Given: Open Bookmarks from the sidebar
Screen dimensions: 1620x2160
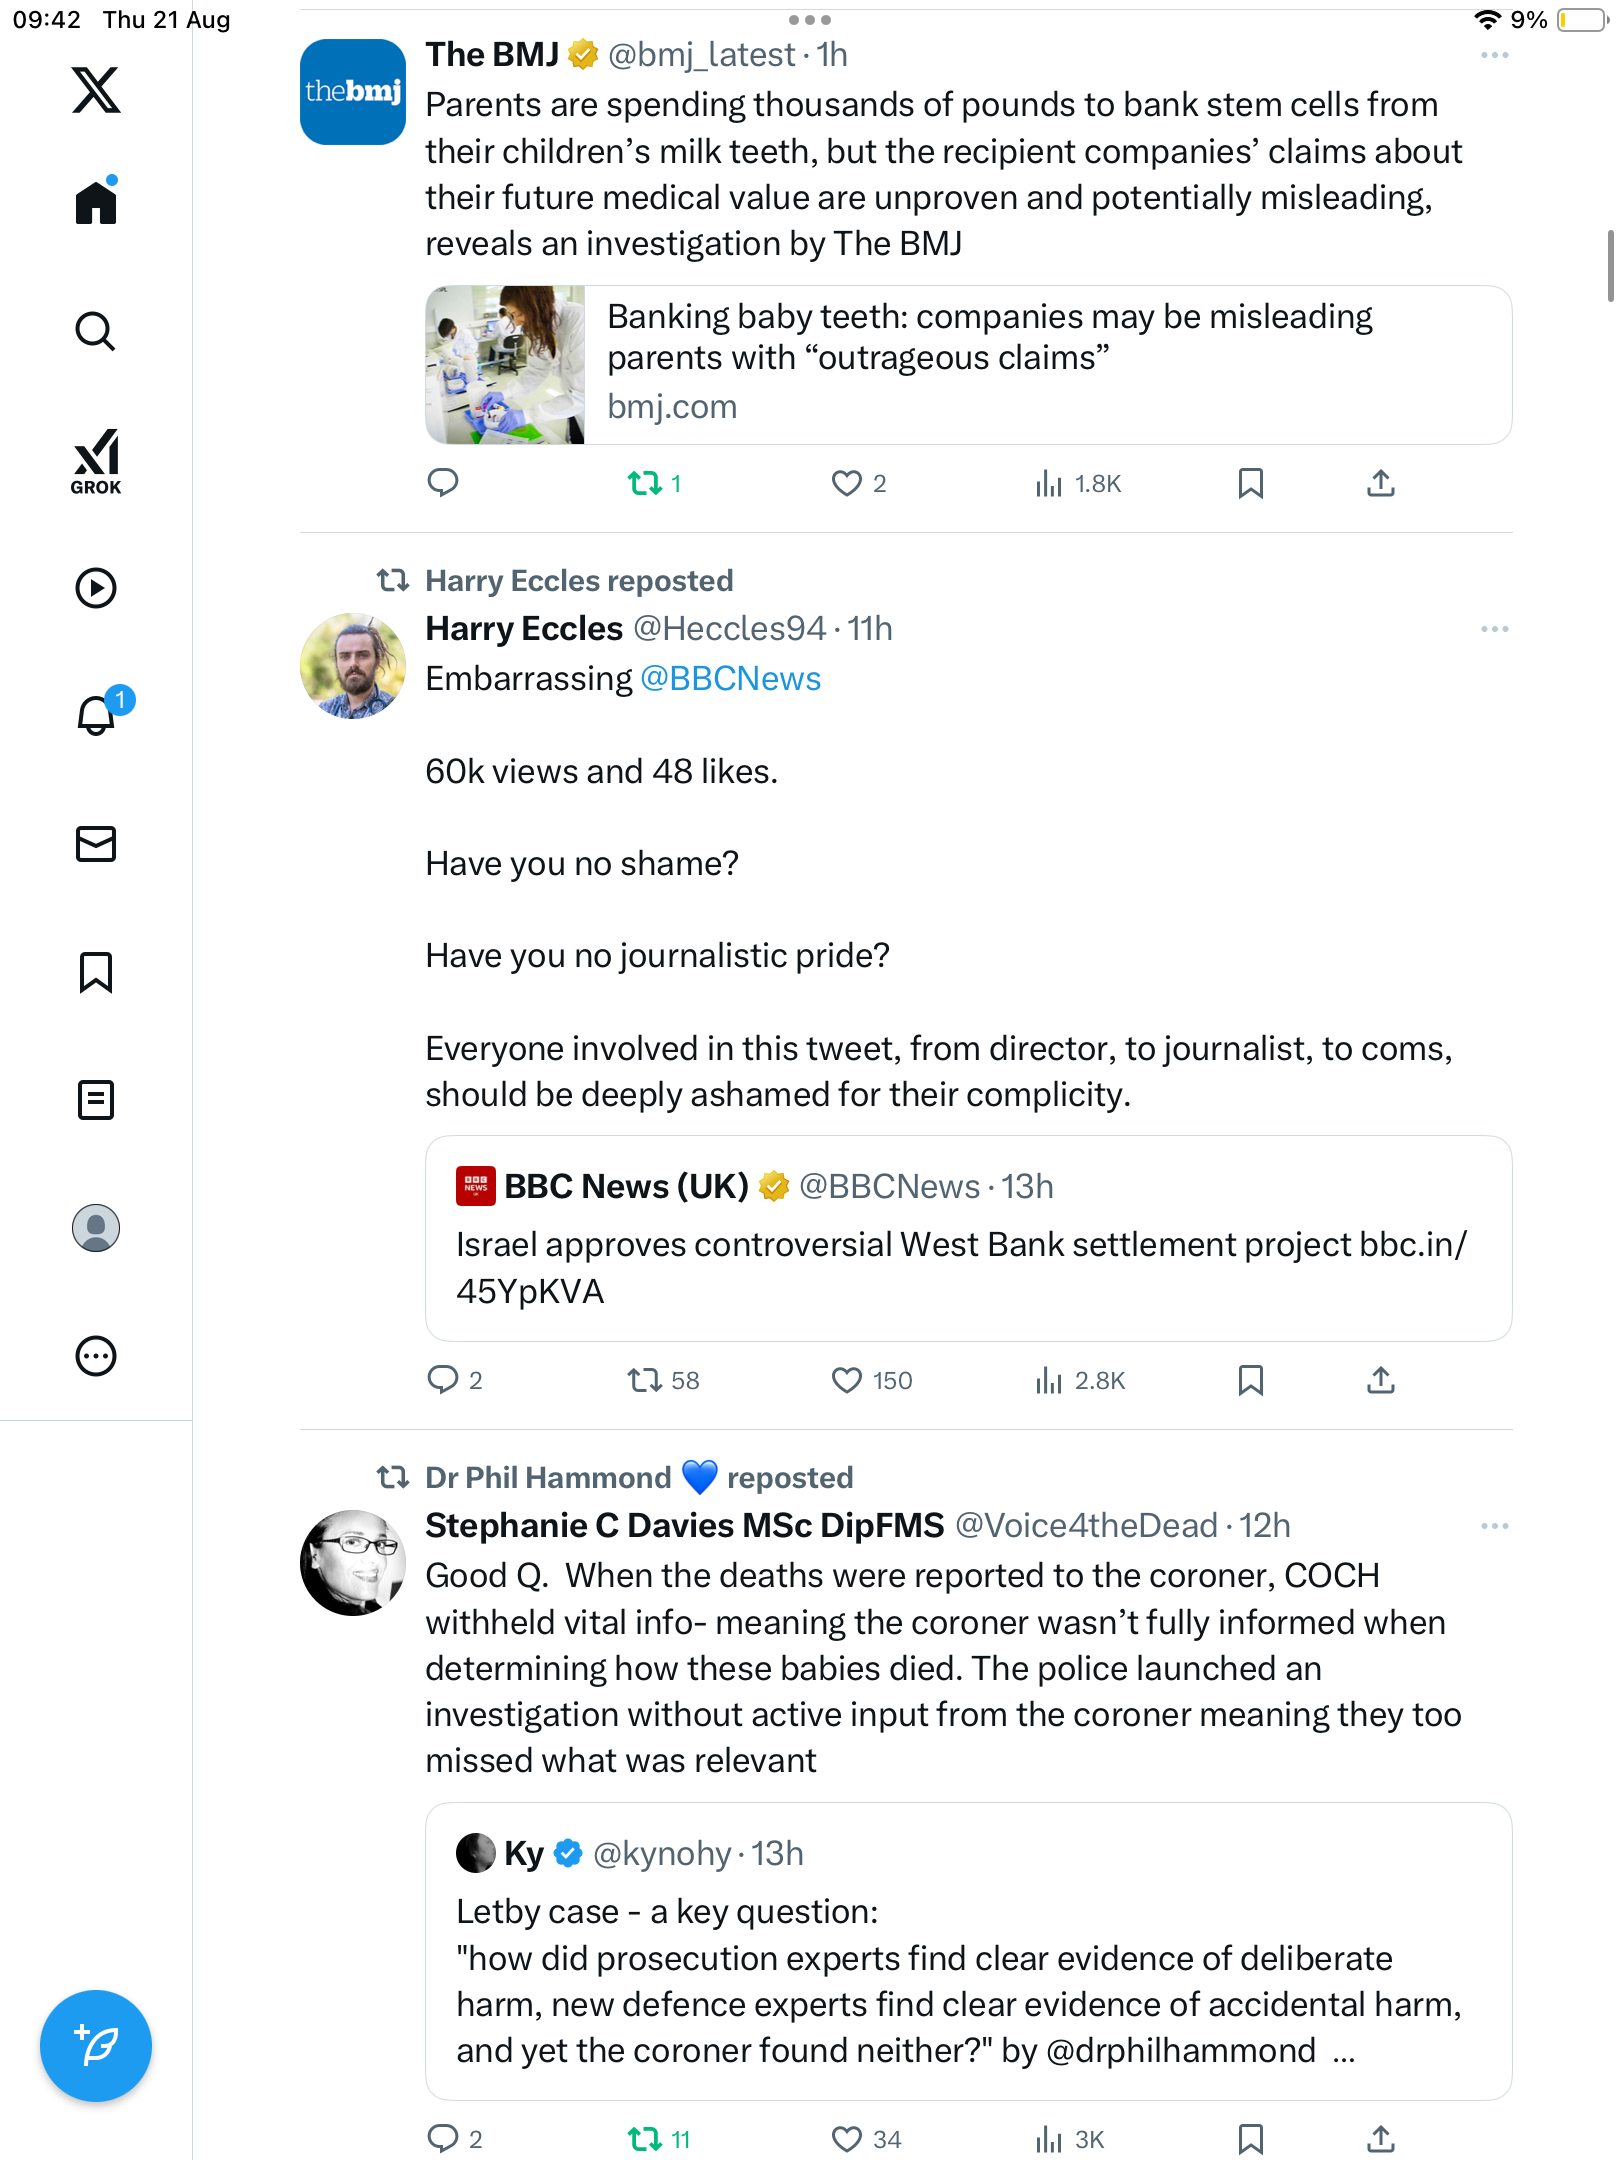Looking at the screenshot, I should [x=96, y=972].
